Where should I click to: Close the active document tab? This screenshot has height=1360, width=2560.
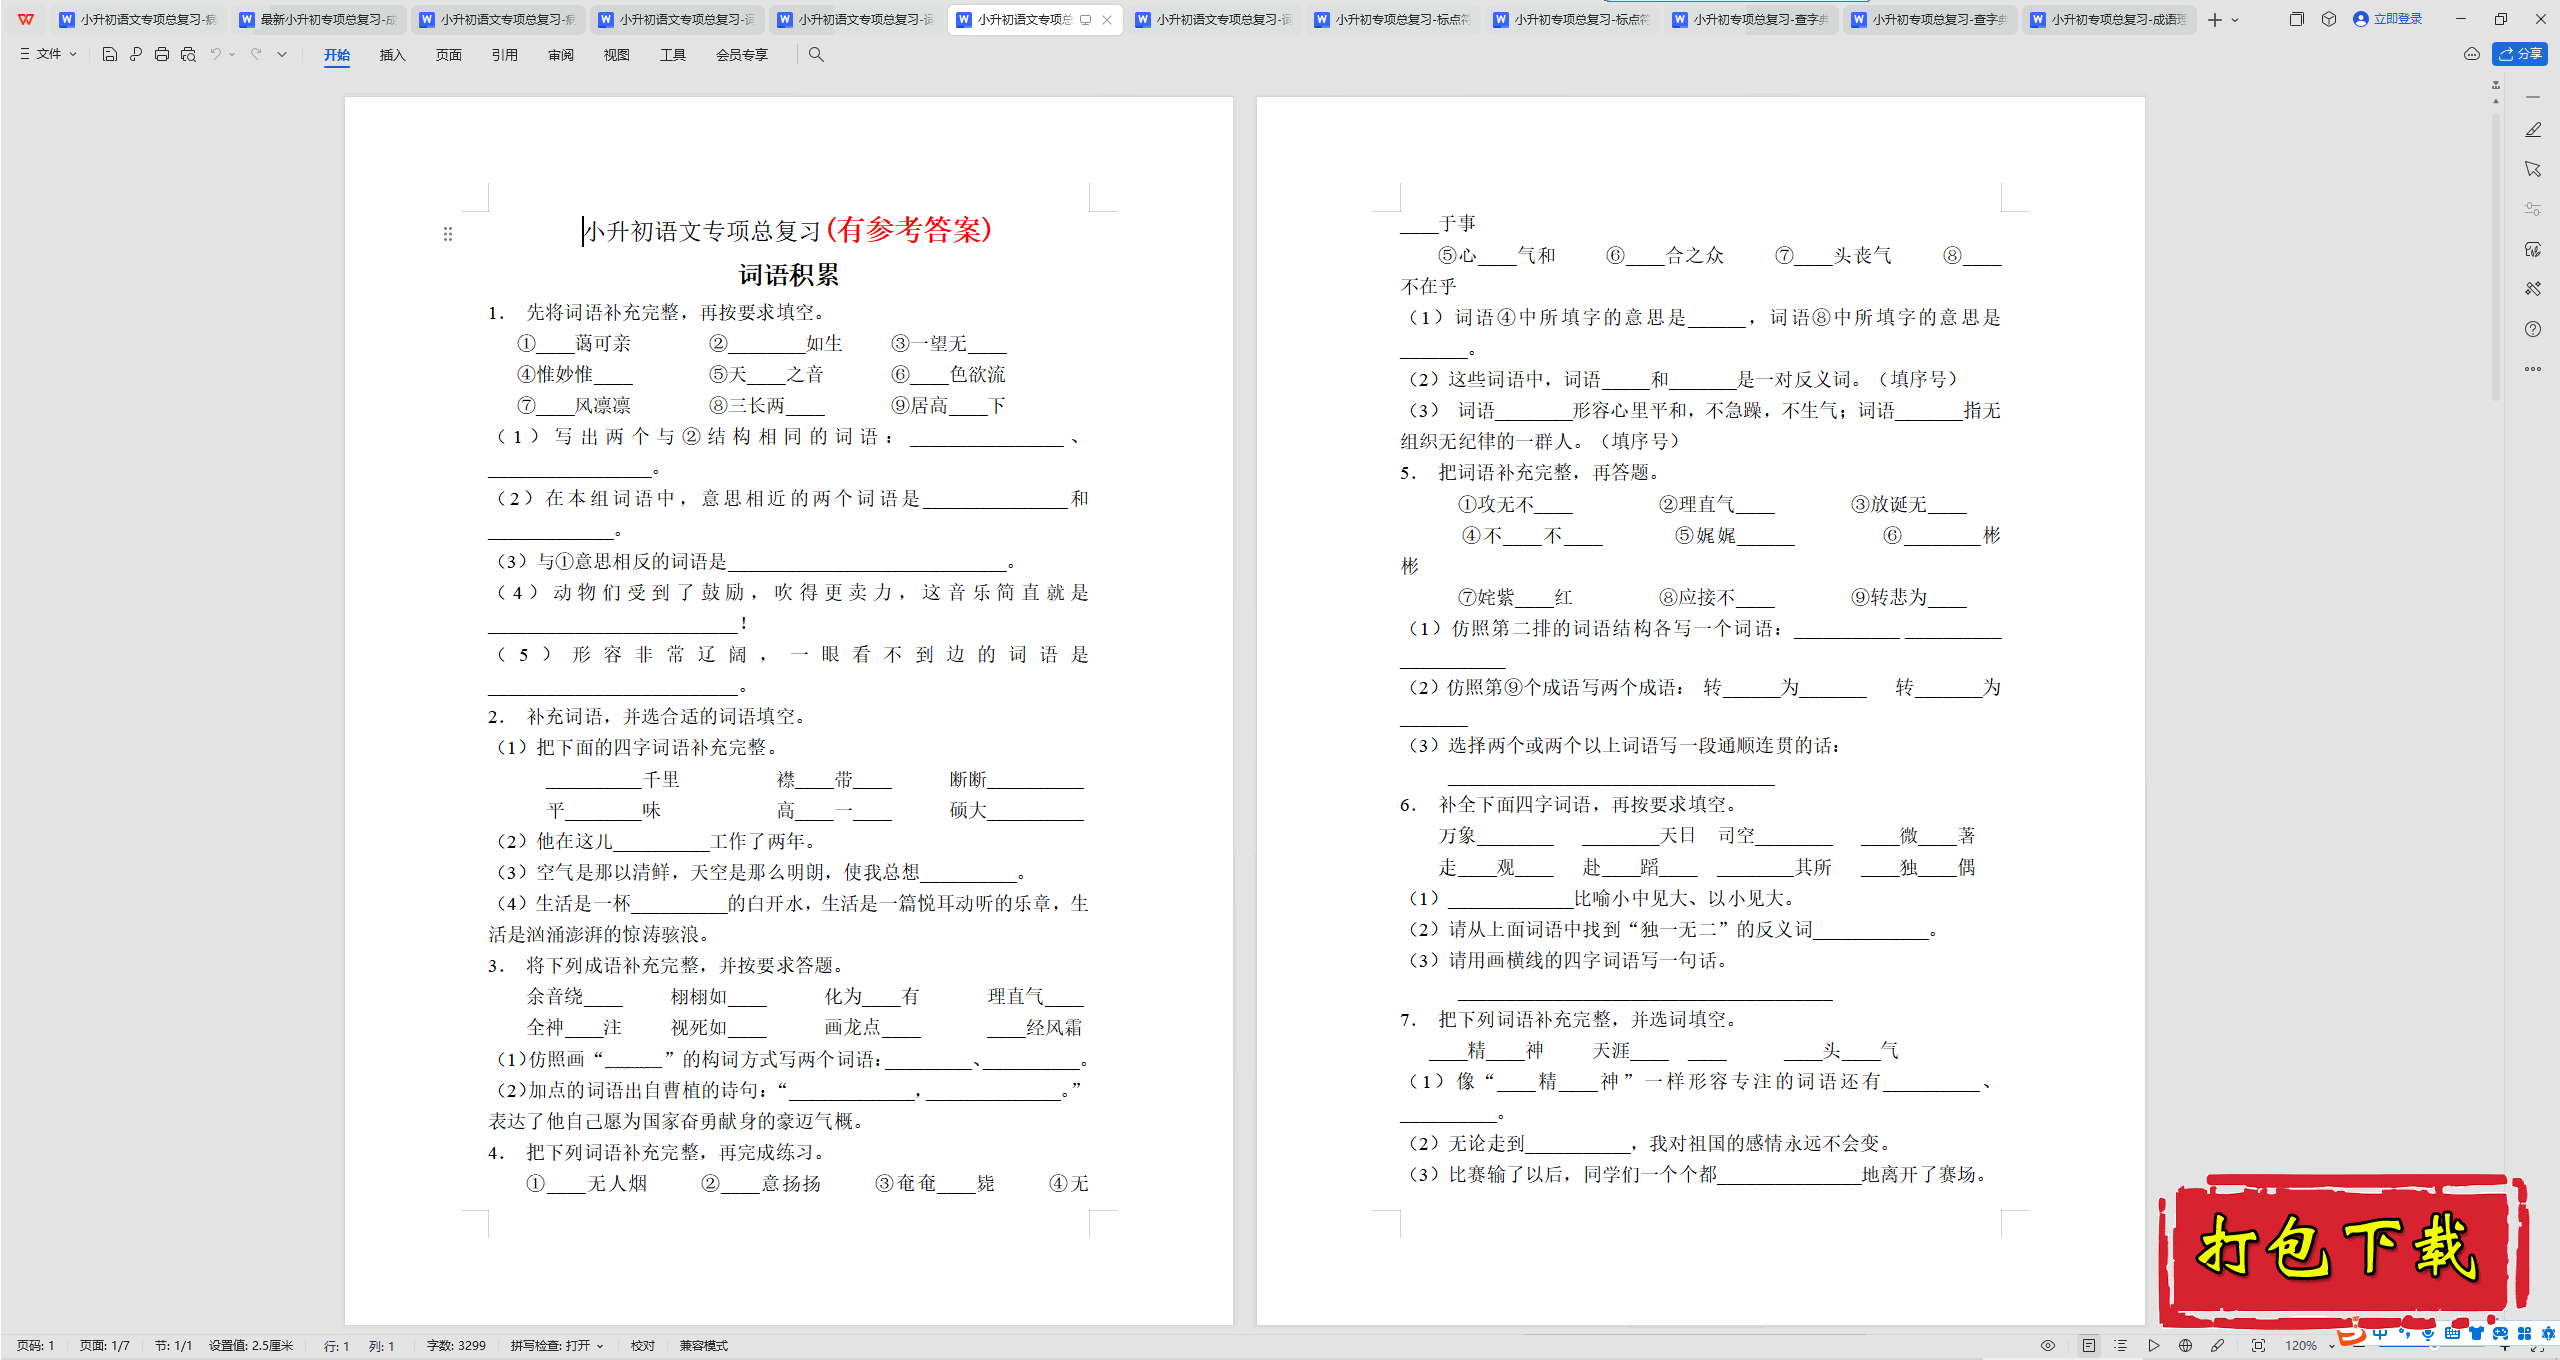click(x=1107, y=19)
